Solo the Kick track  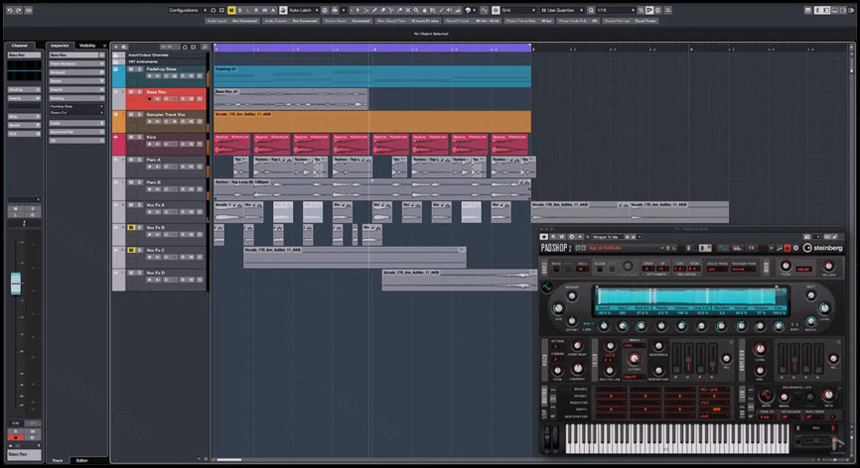pos(140,137)
